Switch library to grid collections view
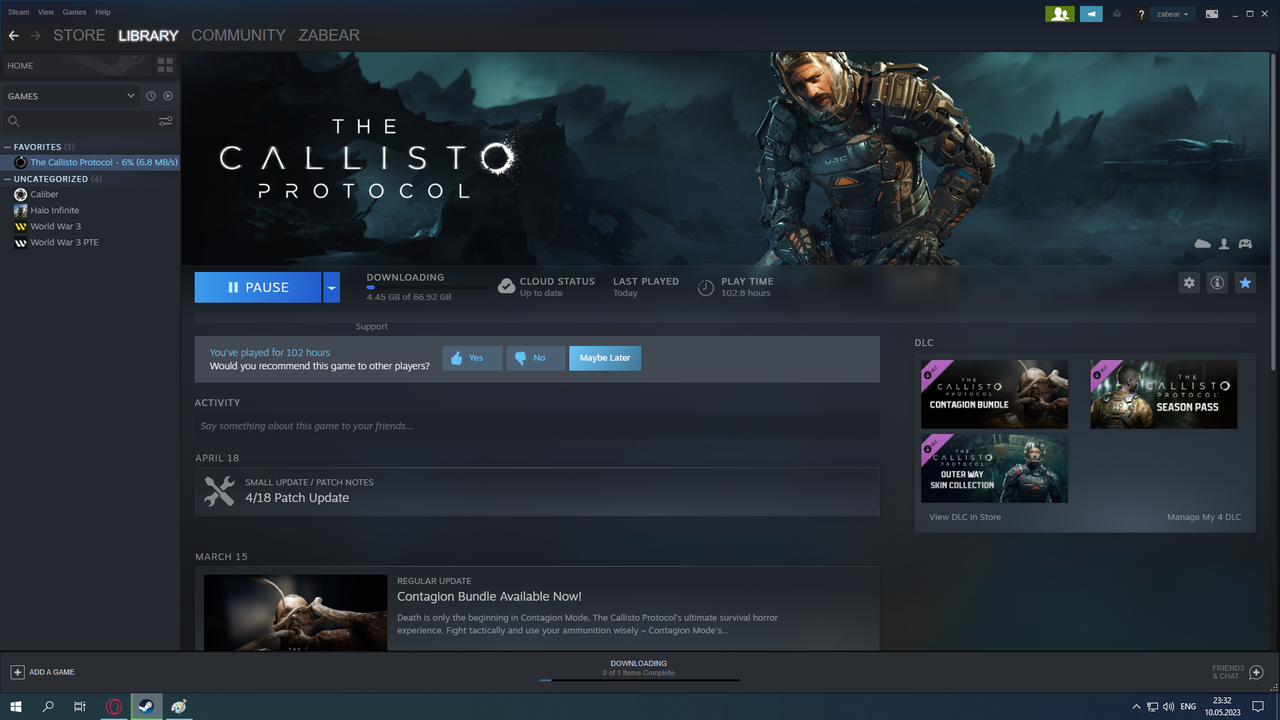Image resolution: width=1280 pixels, height=720 pixels. [165, 65]
